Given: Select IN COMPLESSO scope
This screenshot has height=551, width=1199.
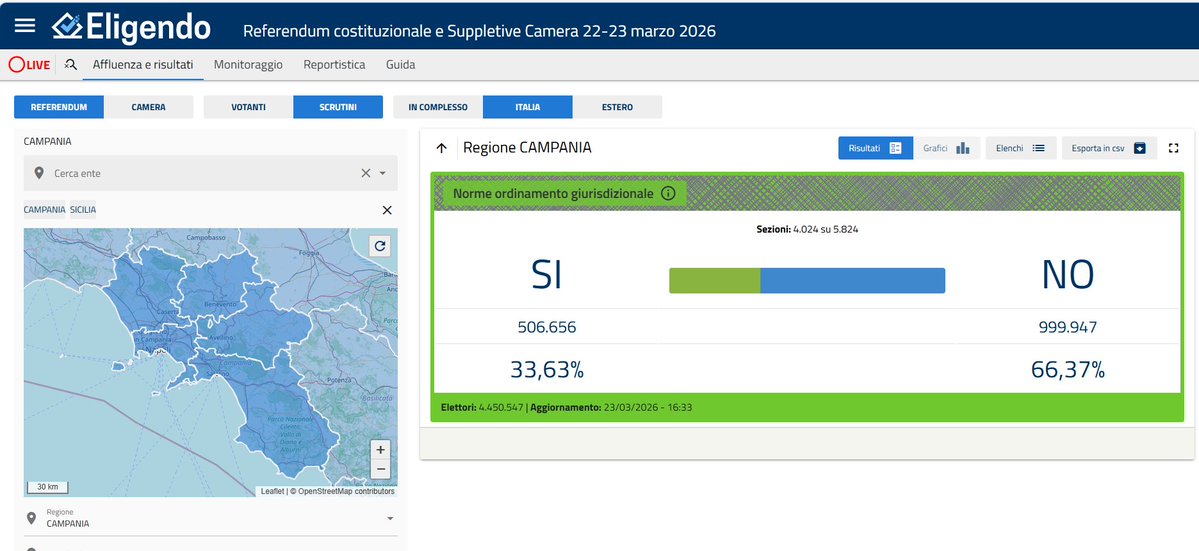Looking at the screenshot, I should click(x=438, y=107).
